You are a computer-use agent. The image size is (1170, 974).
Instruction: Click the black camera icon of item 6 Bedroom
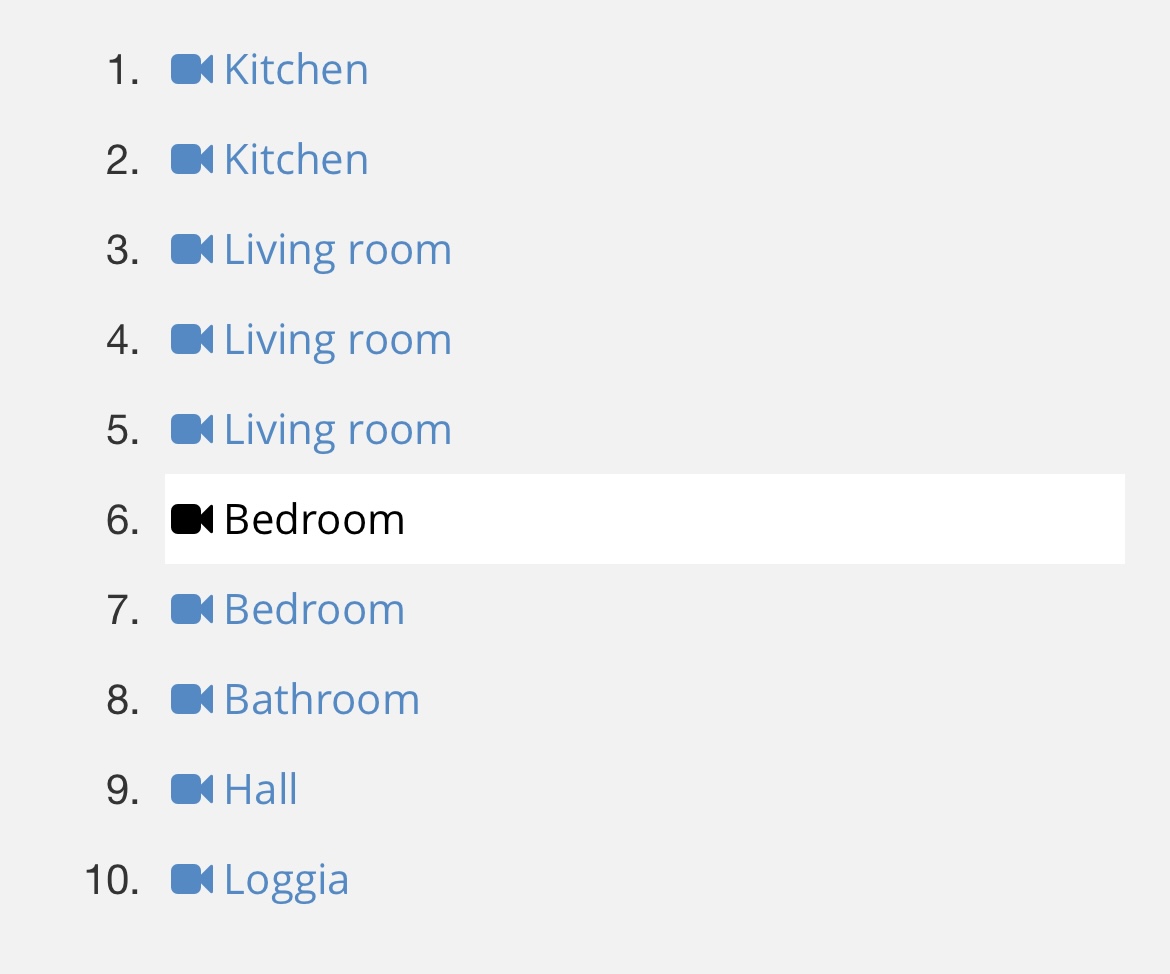(x=192, y=519)
